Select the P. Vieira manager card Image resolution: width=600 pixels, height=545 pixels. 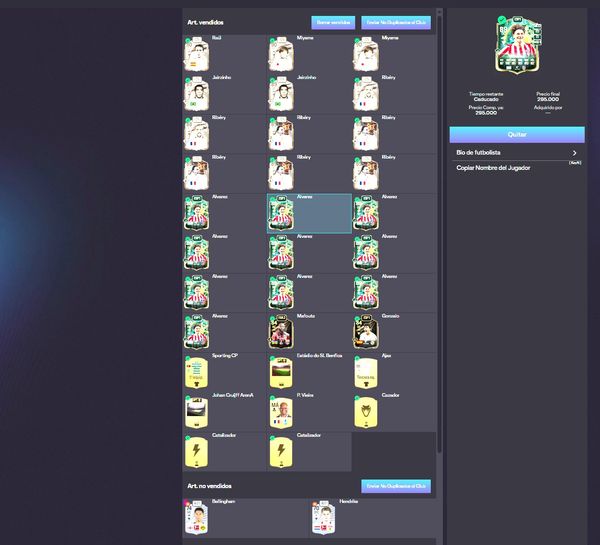[282, 411]
